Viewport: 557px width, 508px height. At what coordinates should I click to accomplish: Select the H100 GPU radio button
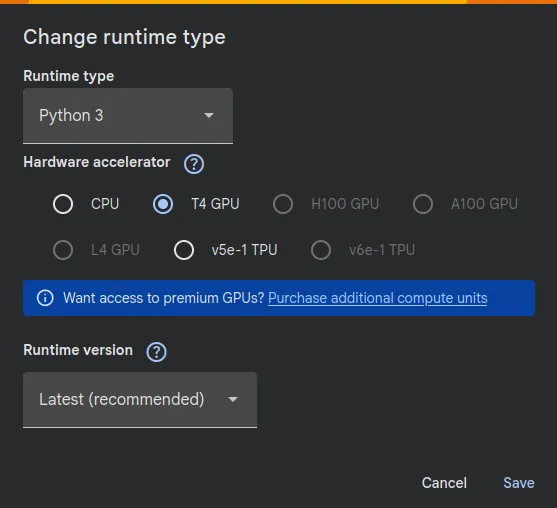pyautogui.click(x=283, y=204)
